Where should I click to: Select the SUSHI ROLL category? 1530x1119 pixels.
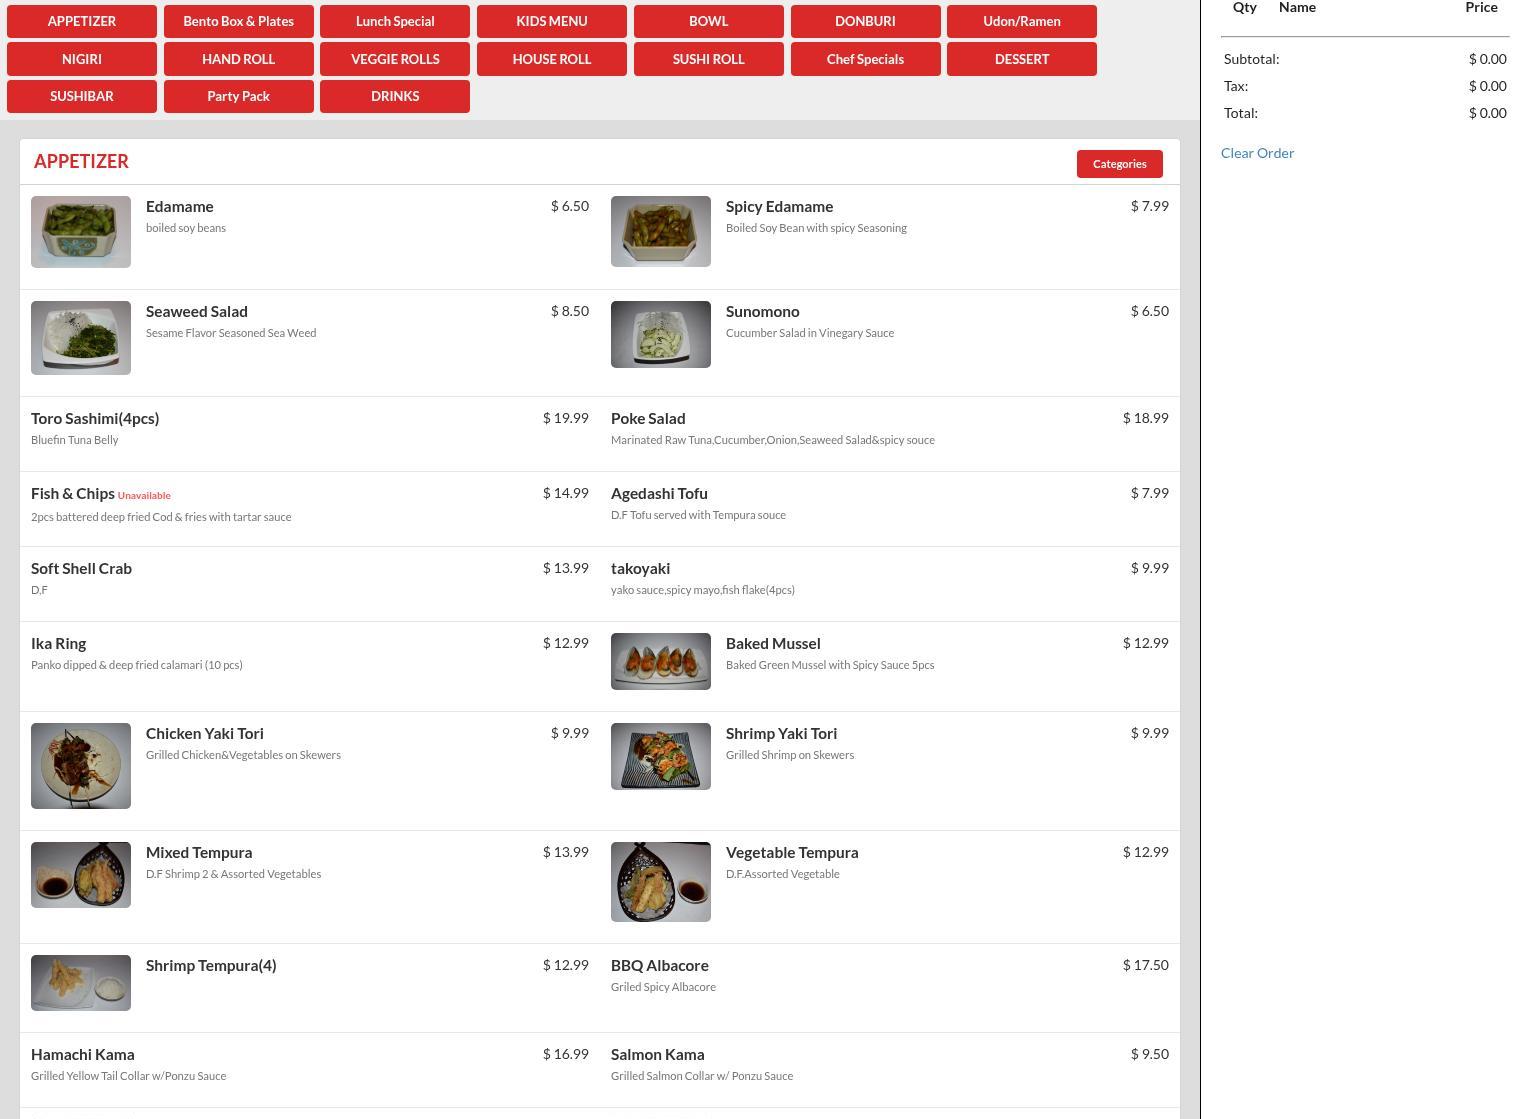coord(708,59)
